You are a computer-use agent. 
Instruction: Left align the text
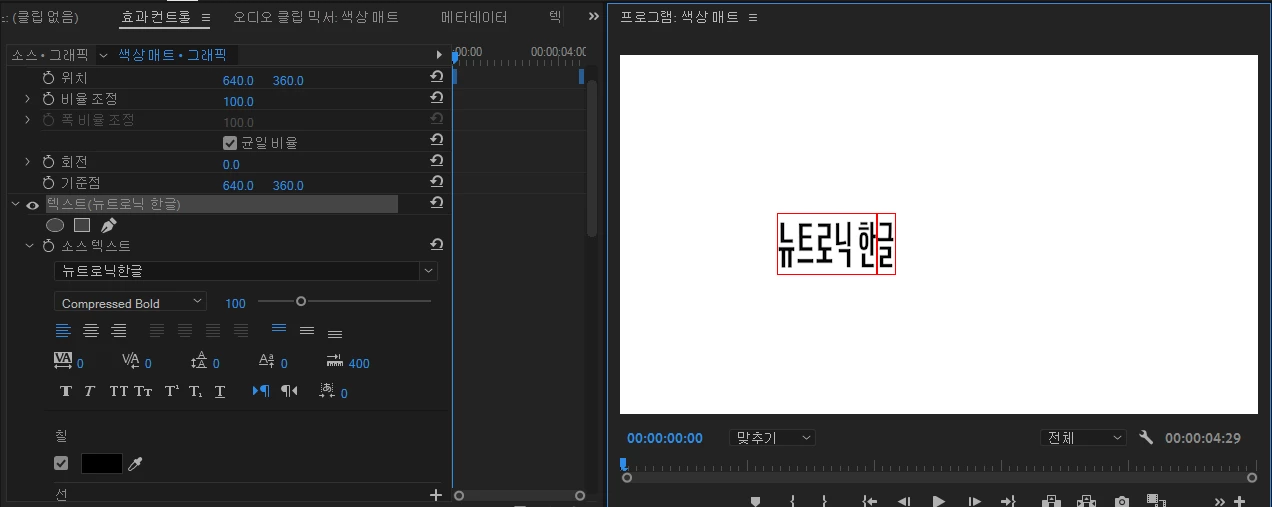pos(63,331)
